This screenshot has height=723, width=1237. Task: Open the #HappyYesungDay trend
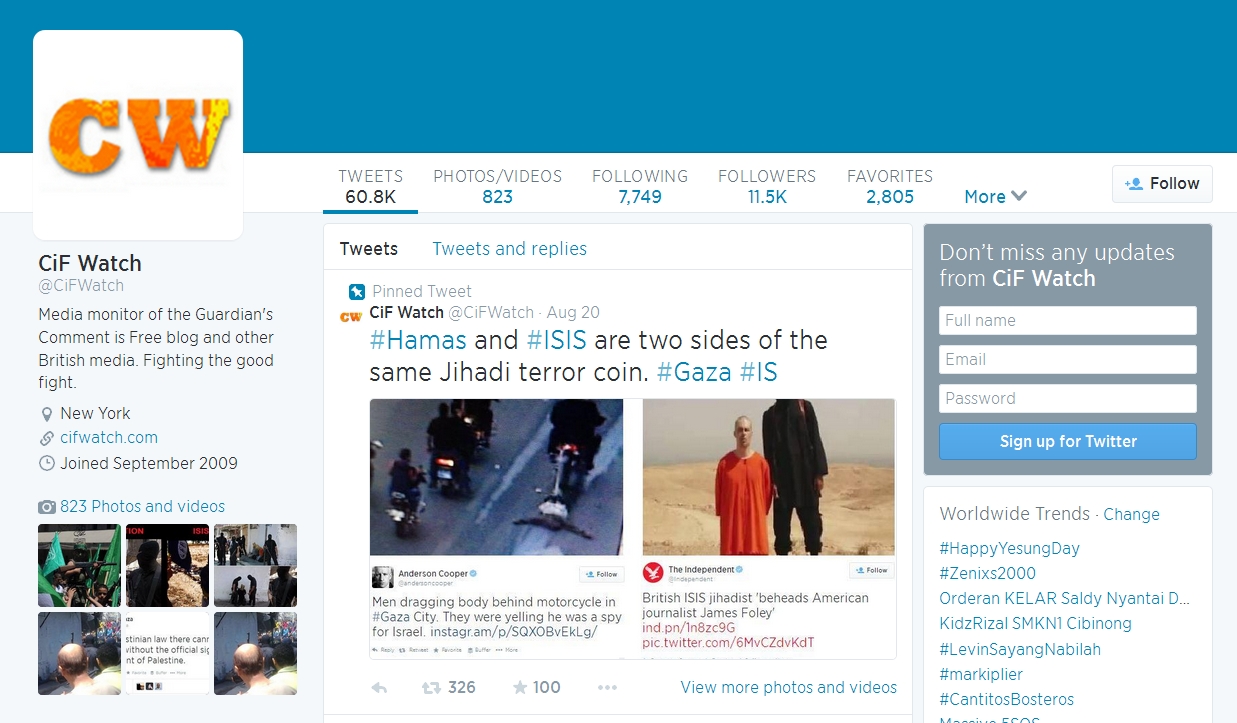click(1009, 548)
